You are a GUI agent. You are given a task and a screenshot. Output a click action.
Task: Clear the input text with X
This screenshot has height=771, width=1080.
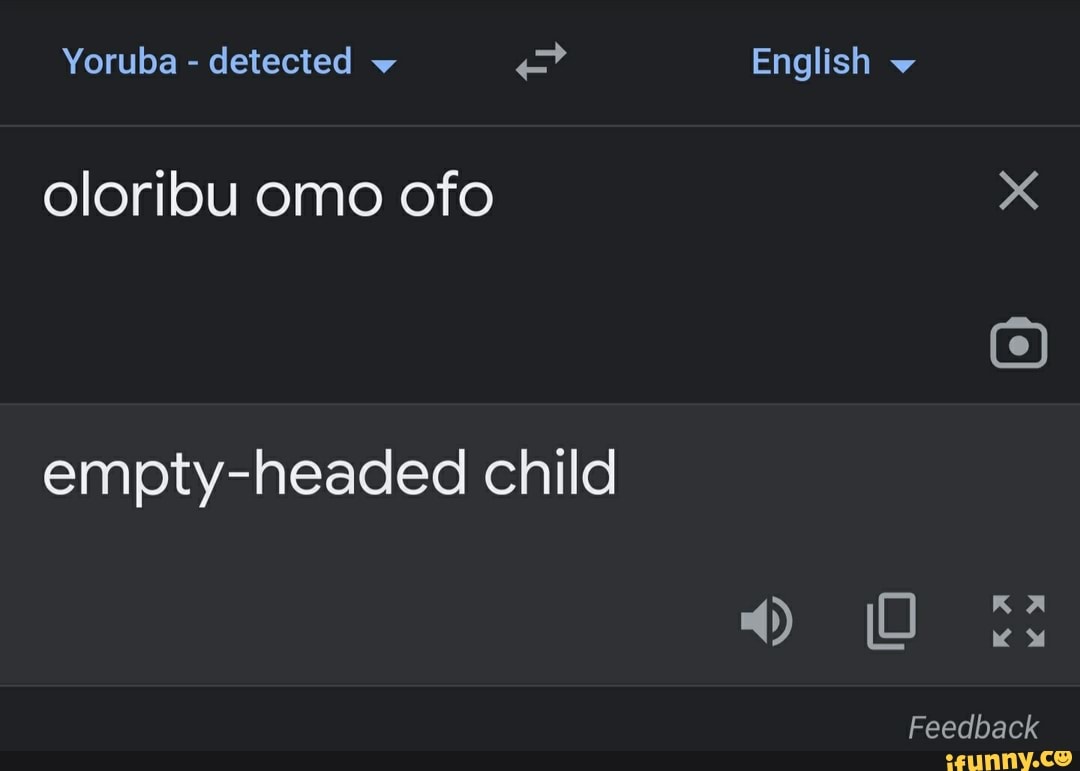[x=1018, y=190]
